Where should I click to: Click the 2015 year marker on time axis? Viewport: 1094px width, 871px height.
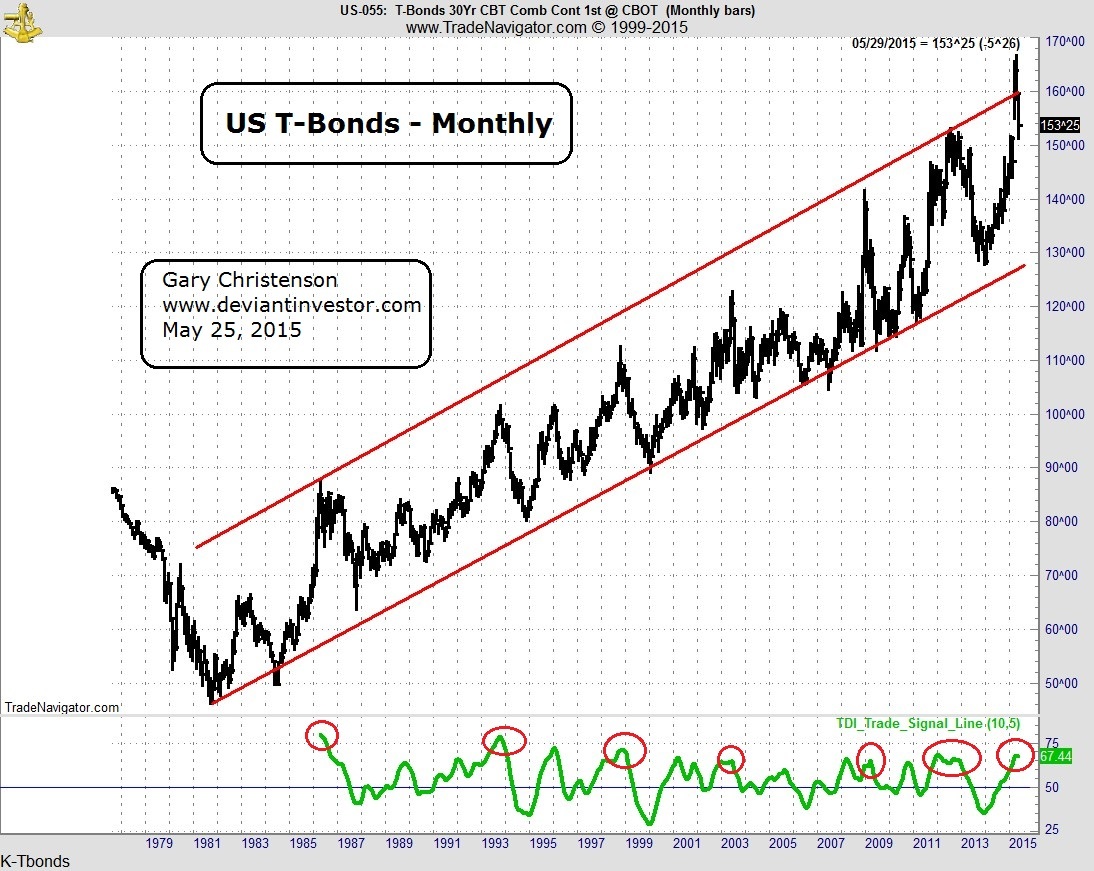click(x=1023, y=842)
